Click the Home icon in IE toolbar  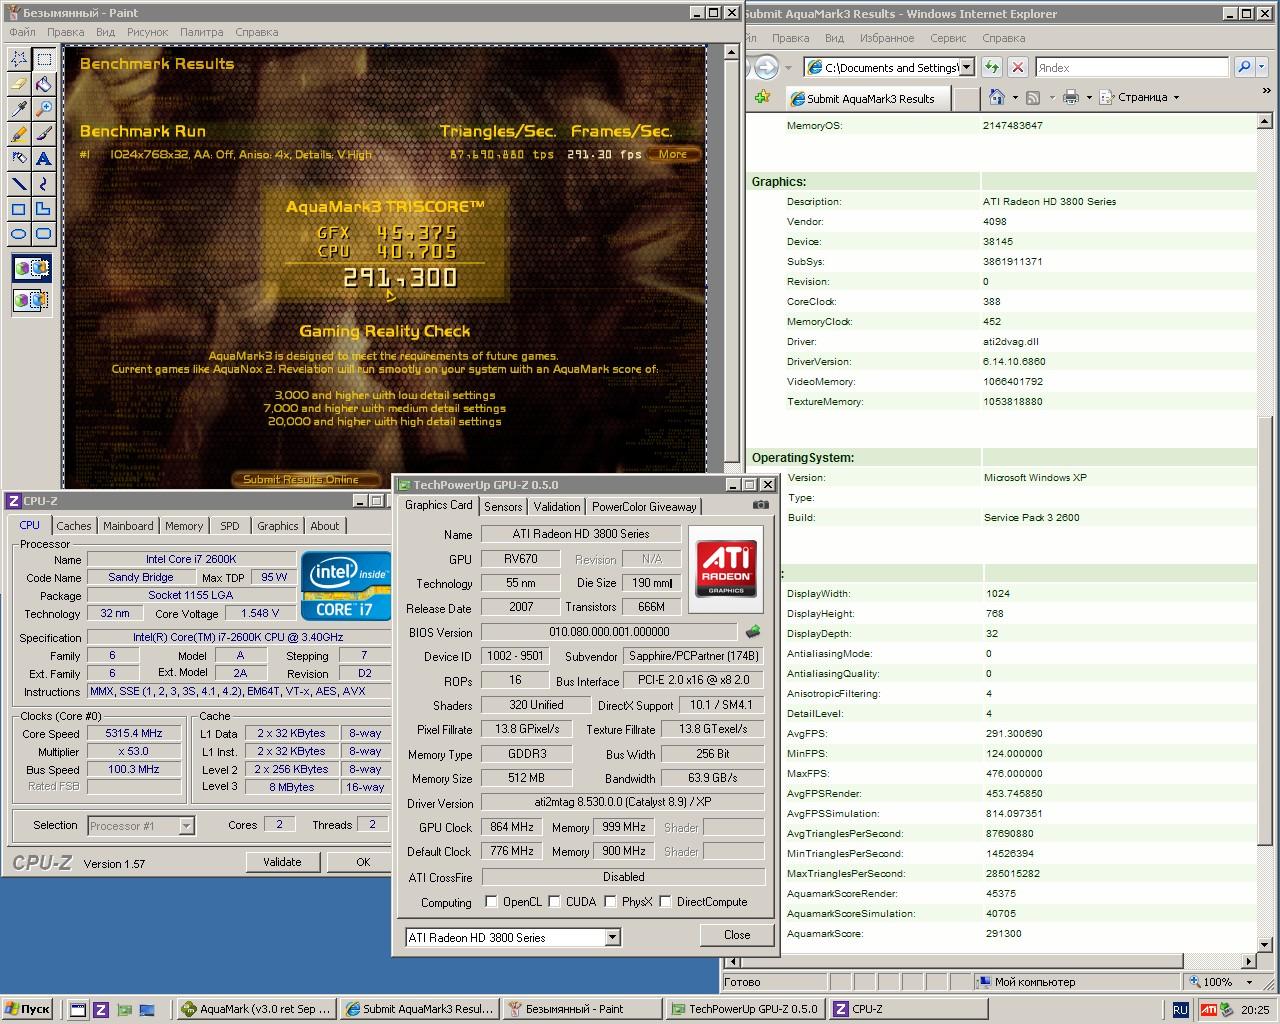[x=996, y=97]
